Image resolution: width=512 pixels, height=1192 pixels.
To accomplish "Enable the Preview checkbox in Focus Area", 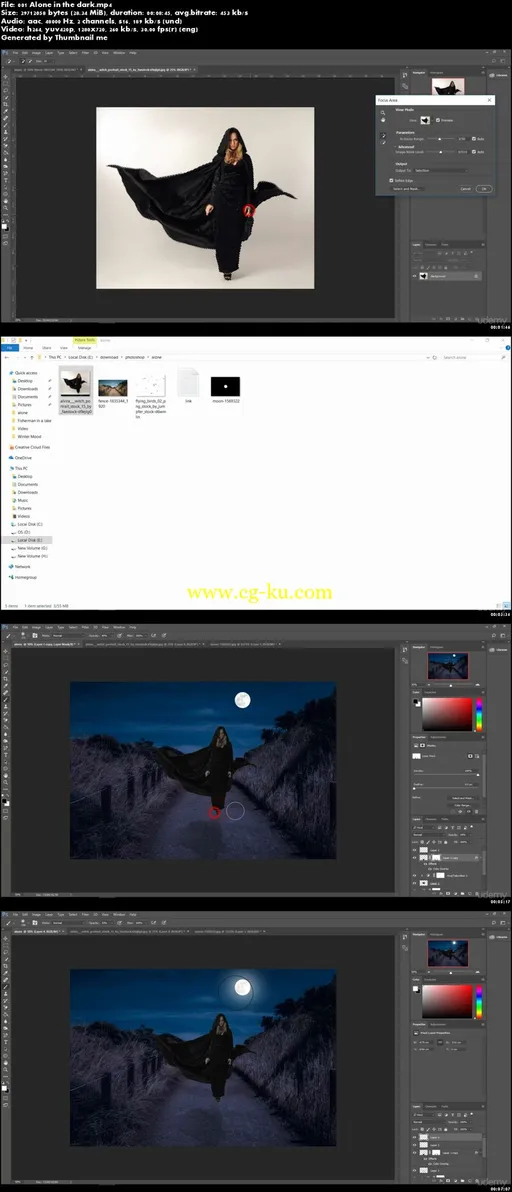I will coord(438,120).
